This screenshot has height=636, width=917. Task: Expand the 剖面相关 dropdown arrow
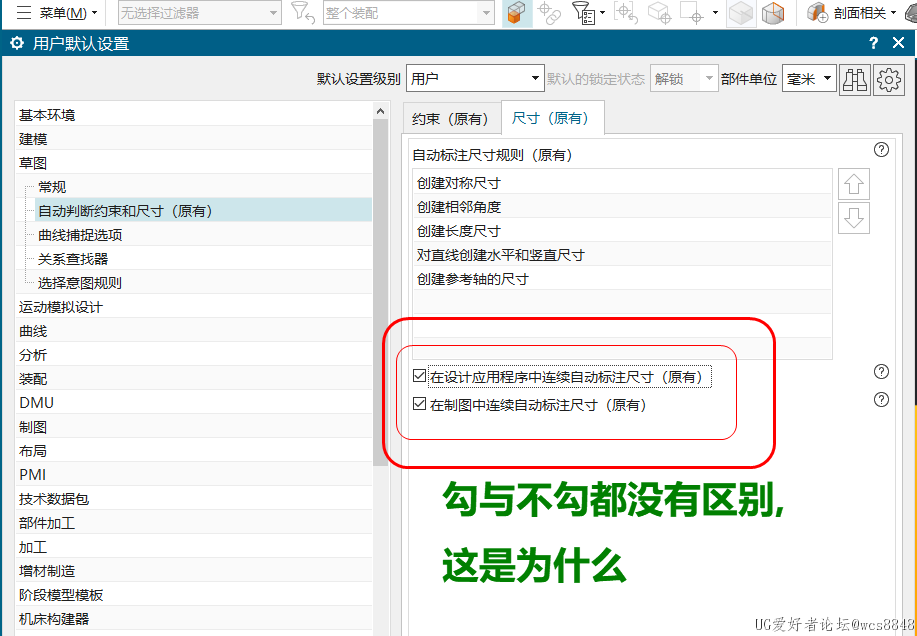[x=894, y=13]
